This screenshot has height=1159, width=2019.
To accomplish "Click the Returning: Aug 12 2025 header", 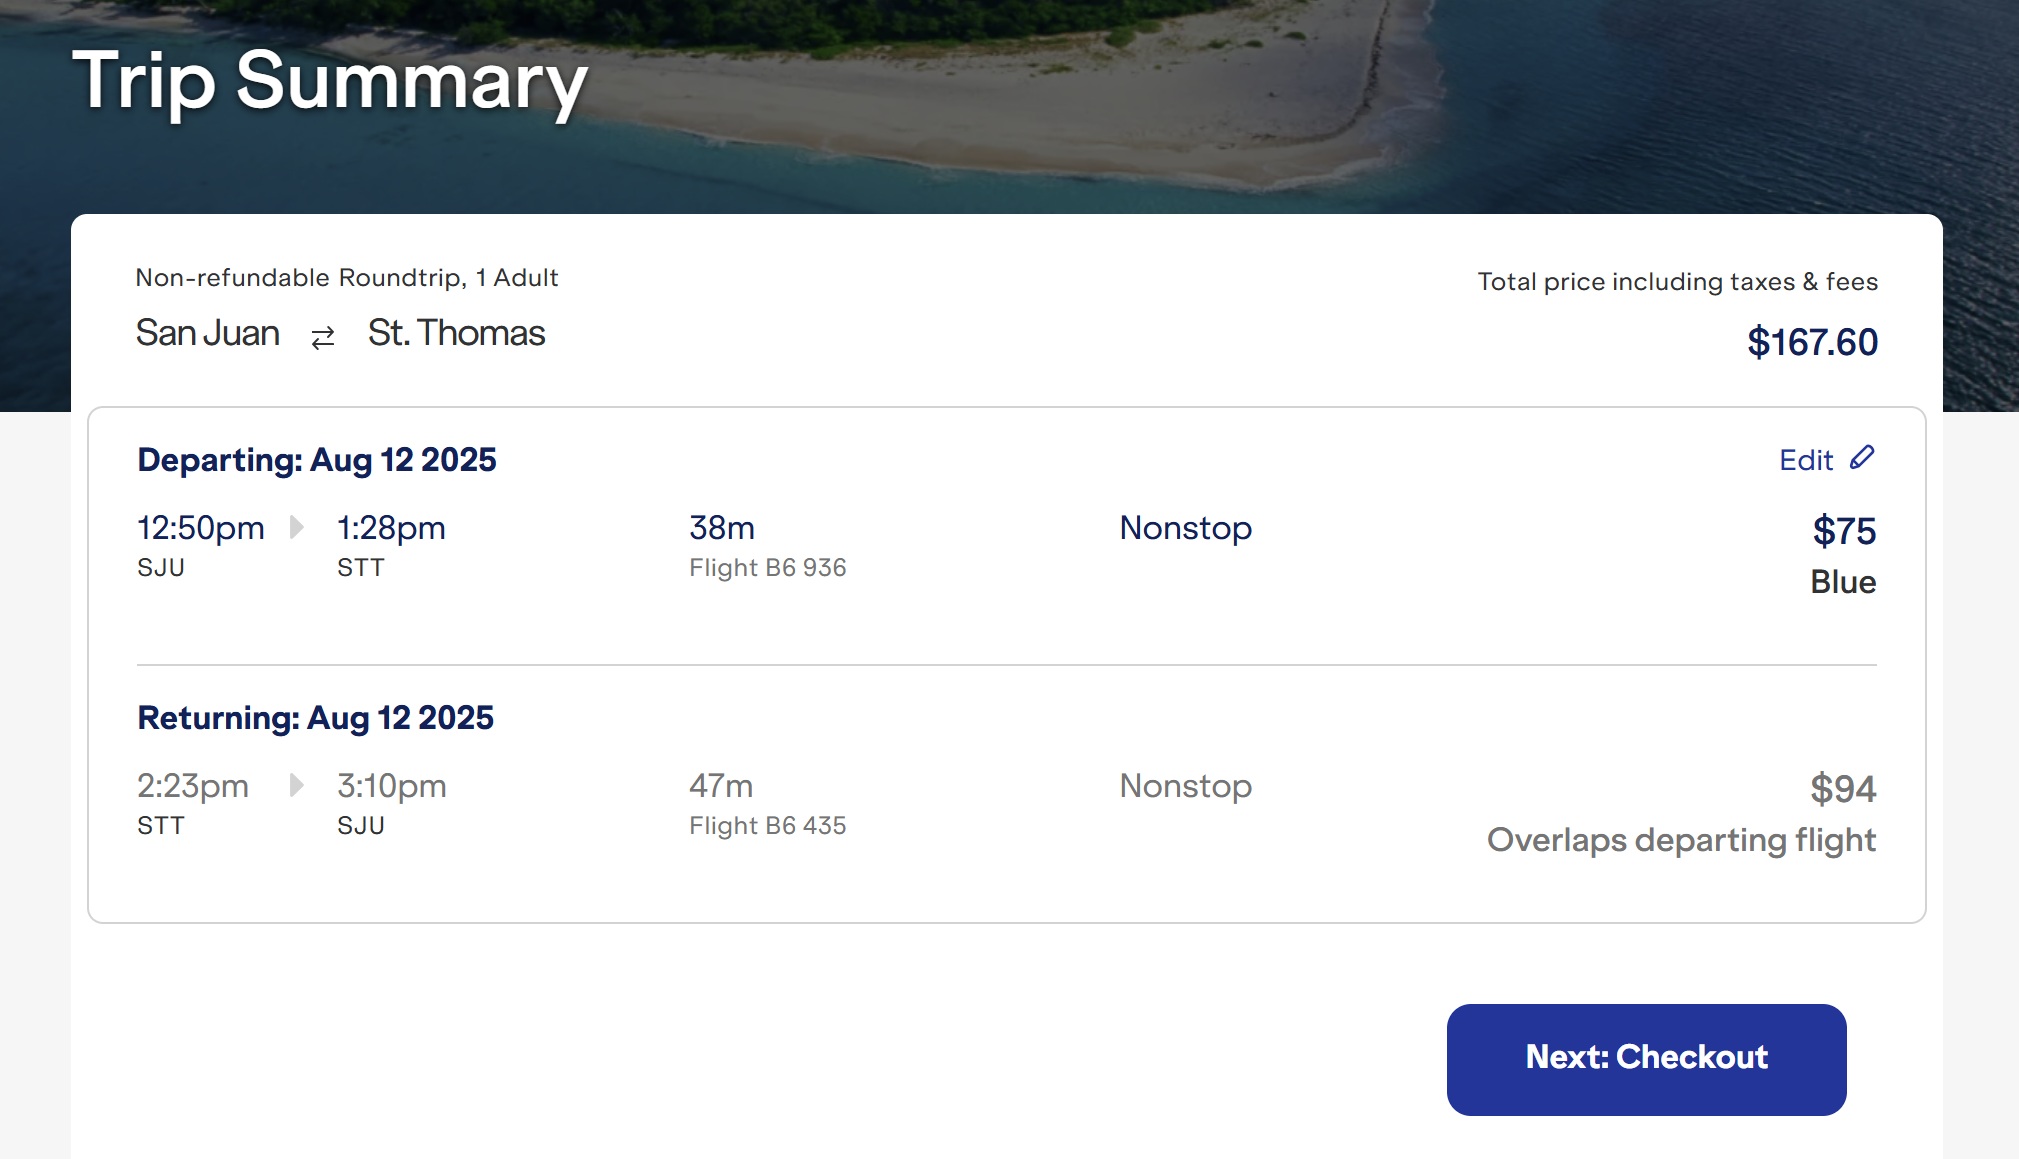I will [315, 718].
